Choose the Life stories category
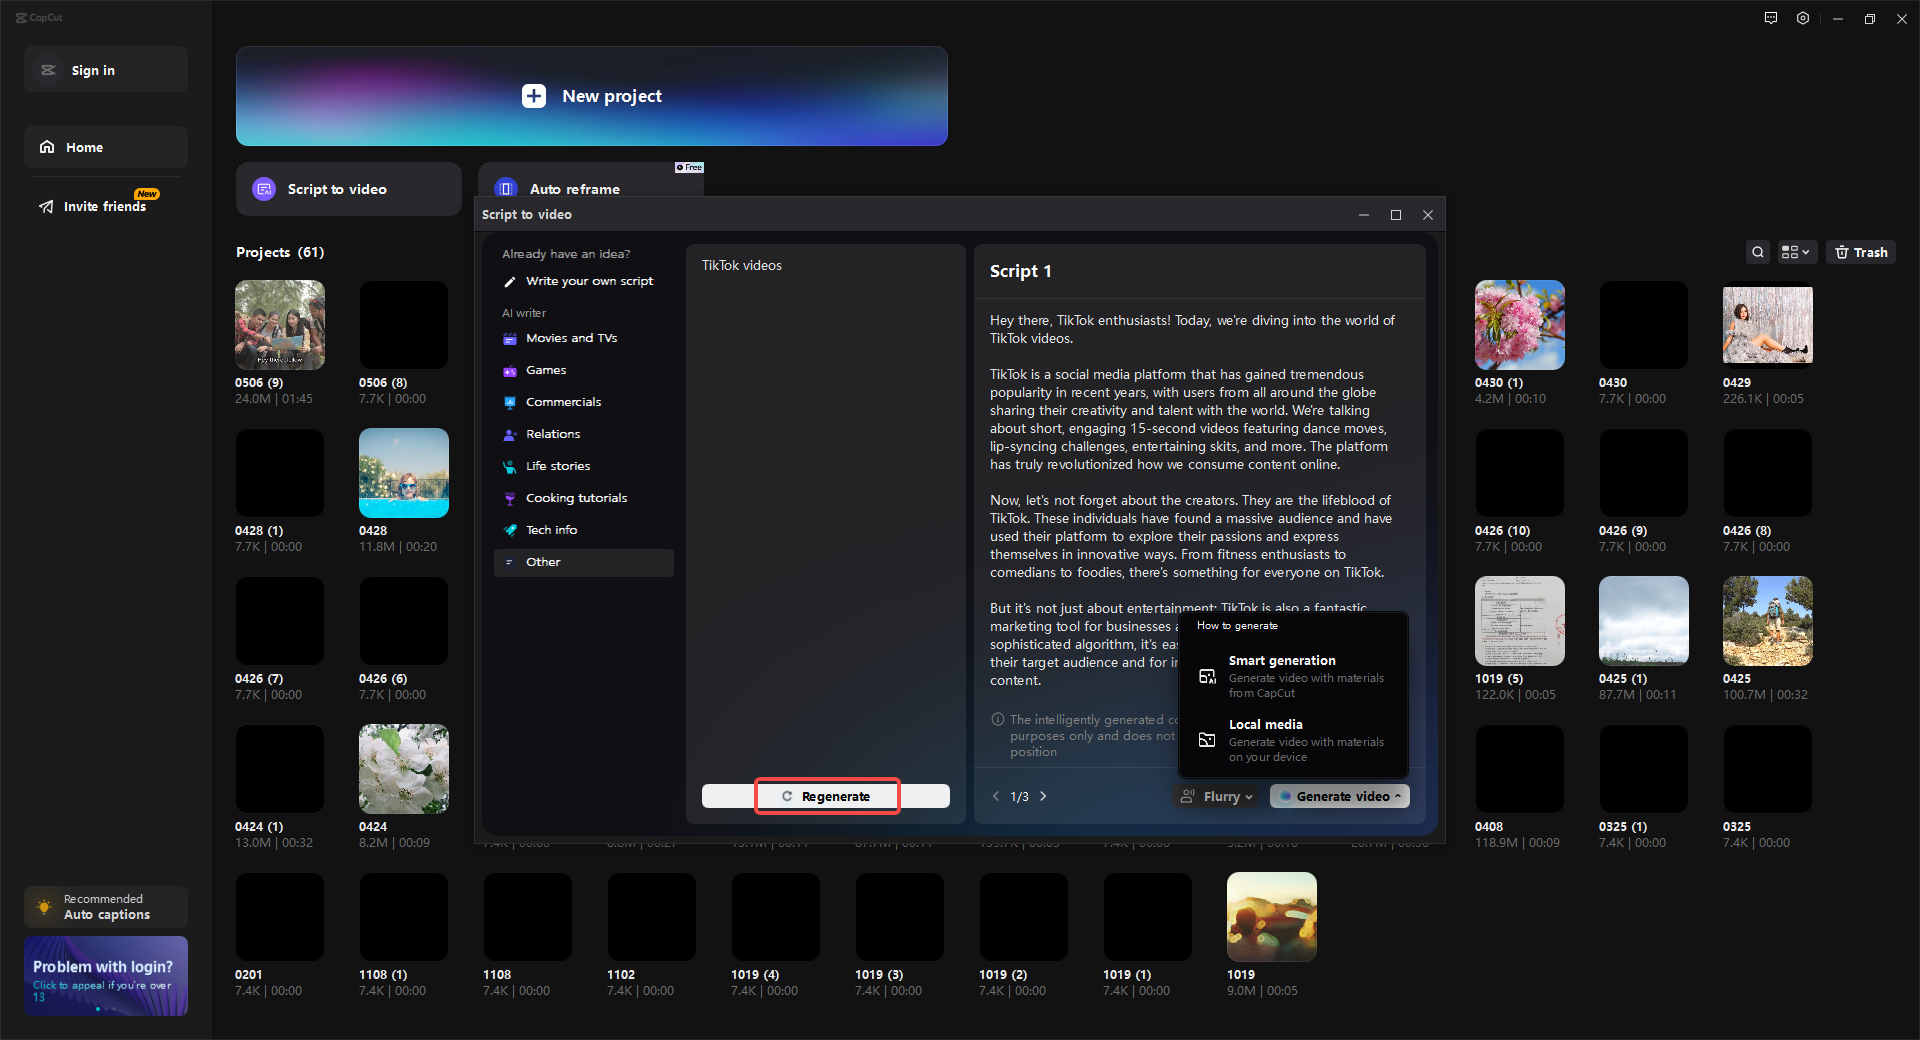1920x1040 pixels. click(558, 466)
